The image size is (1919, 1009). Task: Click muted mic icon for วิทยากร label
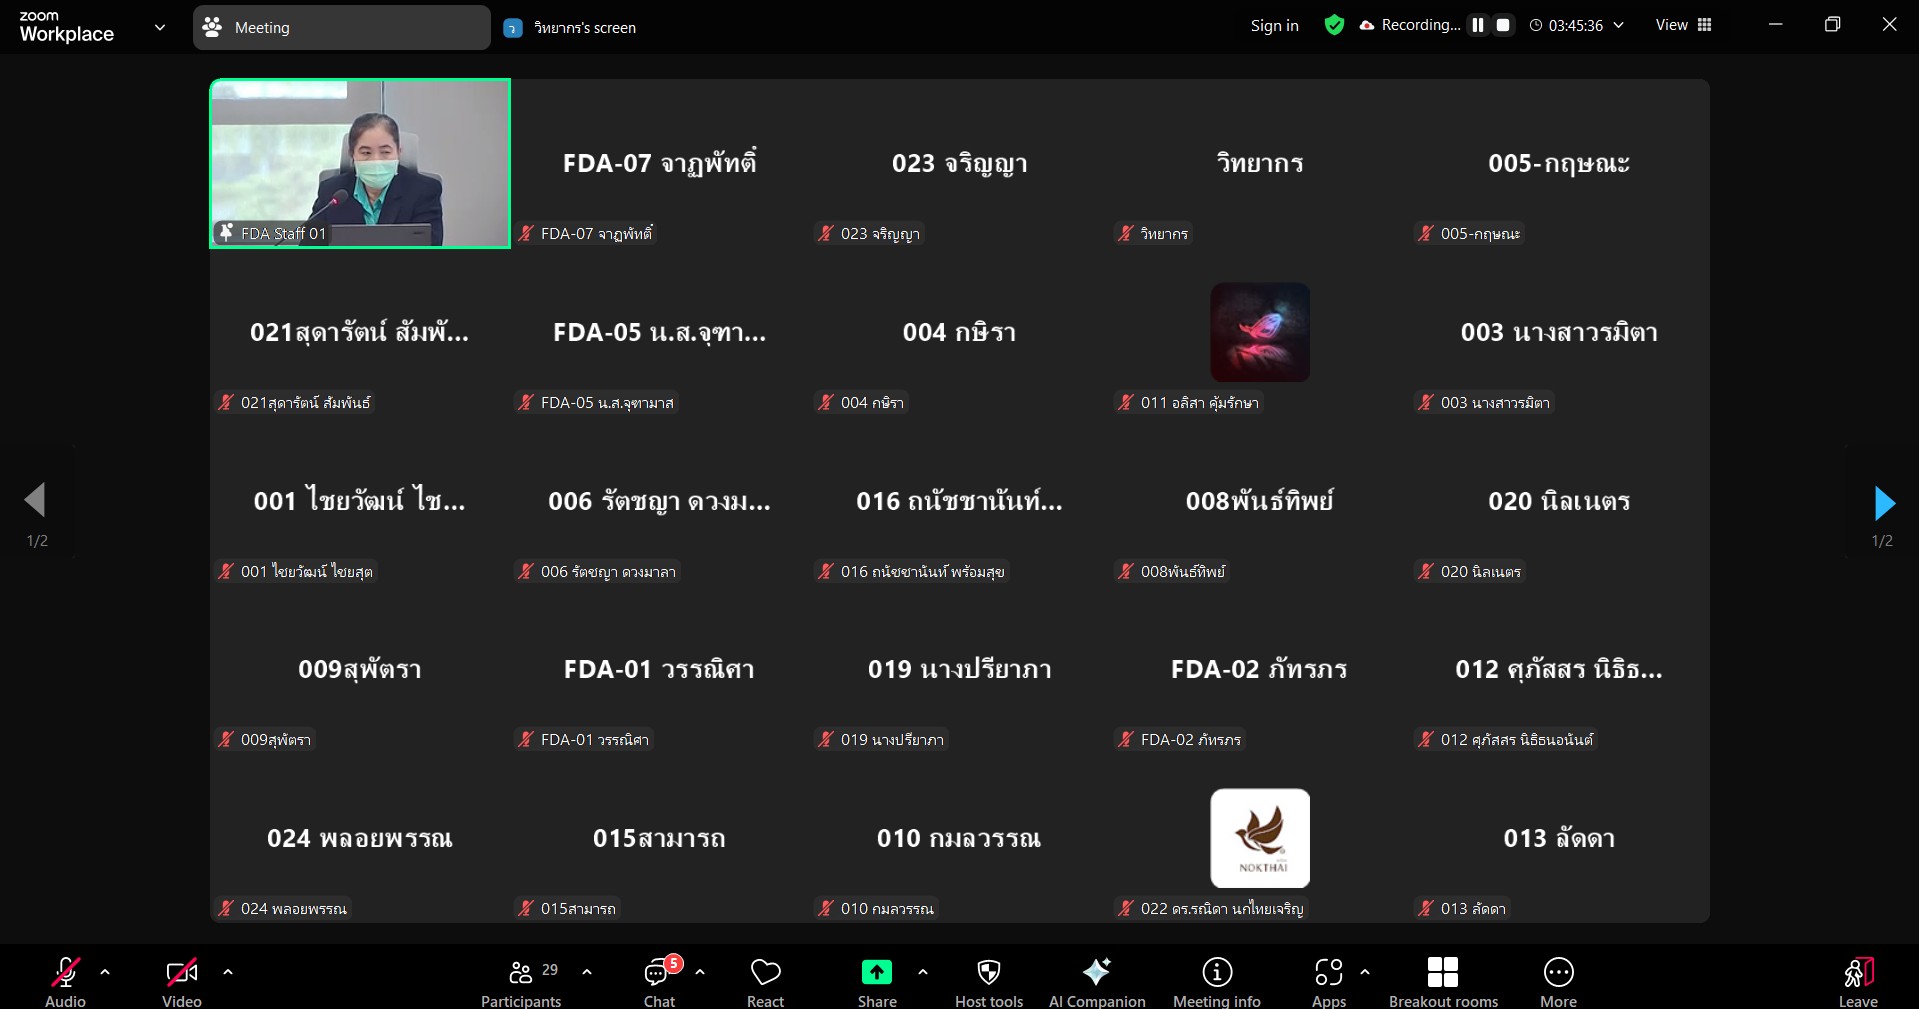pos(1126,233)
